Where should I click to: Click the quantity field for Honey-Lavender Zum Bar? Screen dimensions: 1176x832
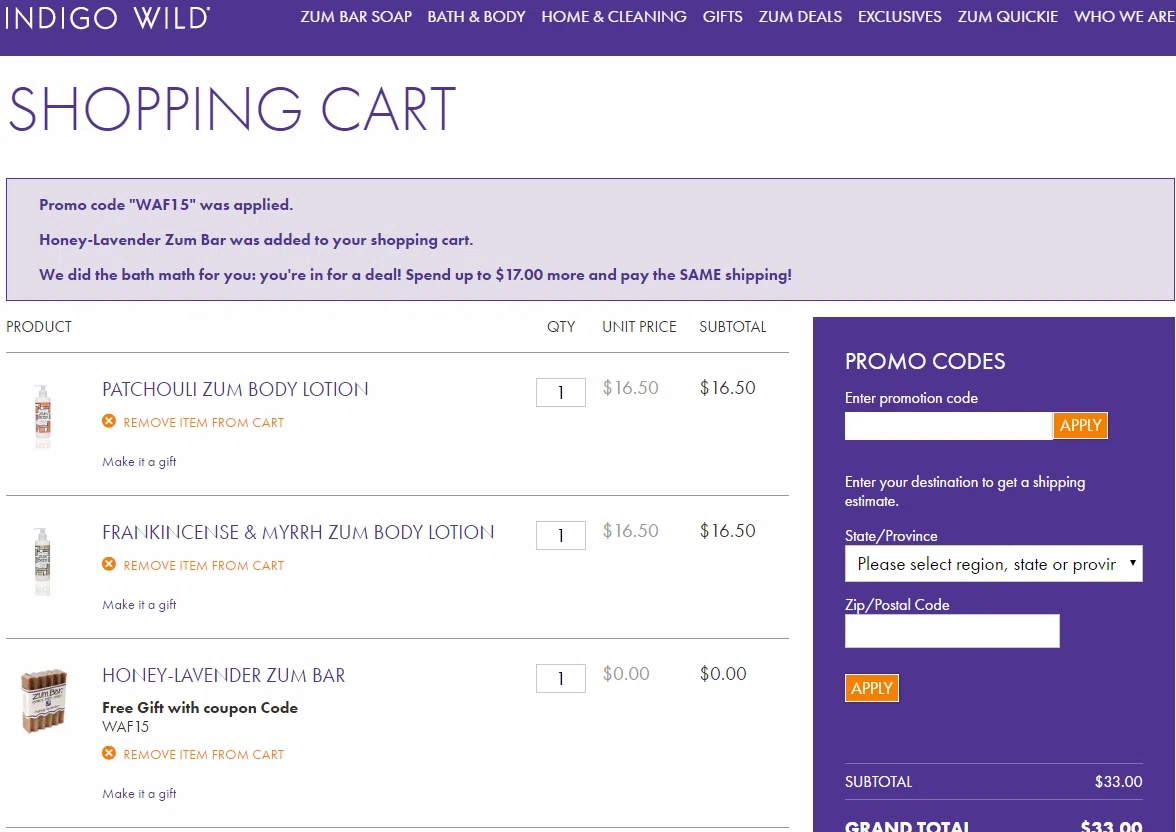click(x=560, y=678)
